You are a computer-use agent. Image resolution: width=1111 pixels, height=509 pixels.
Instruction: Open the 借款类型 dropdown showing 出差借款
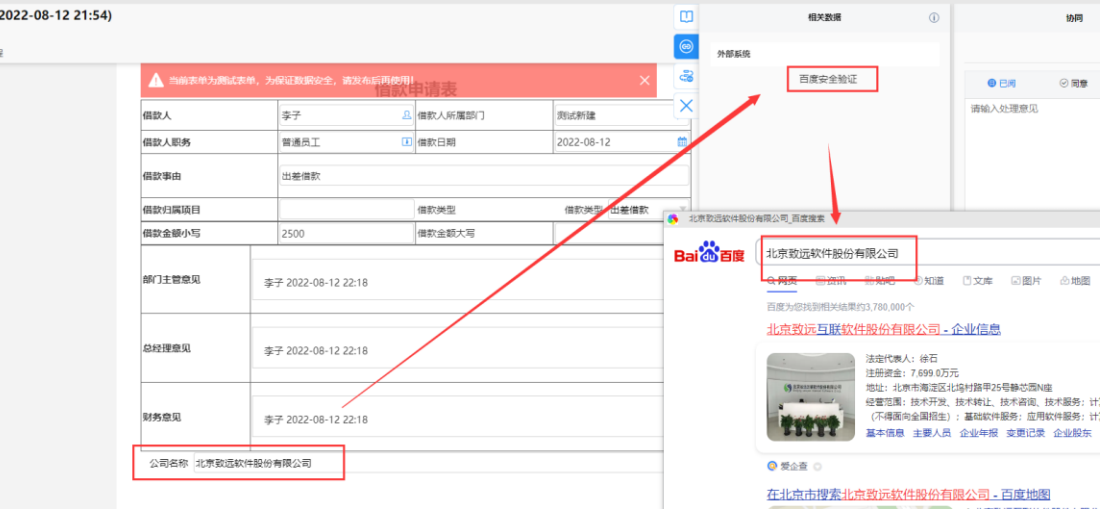[648, 210]
